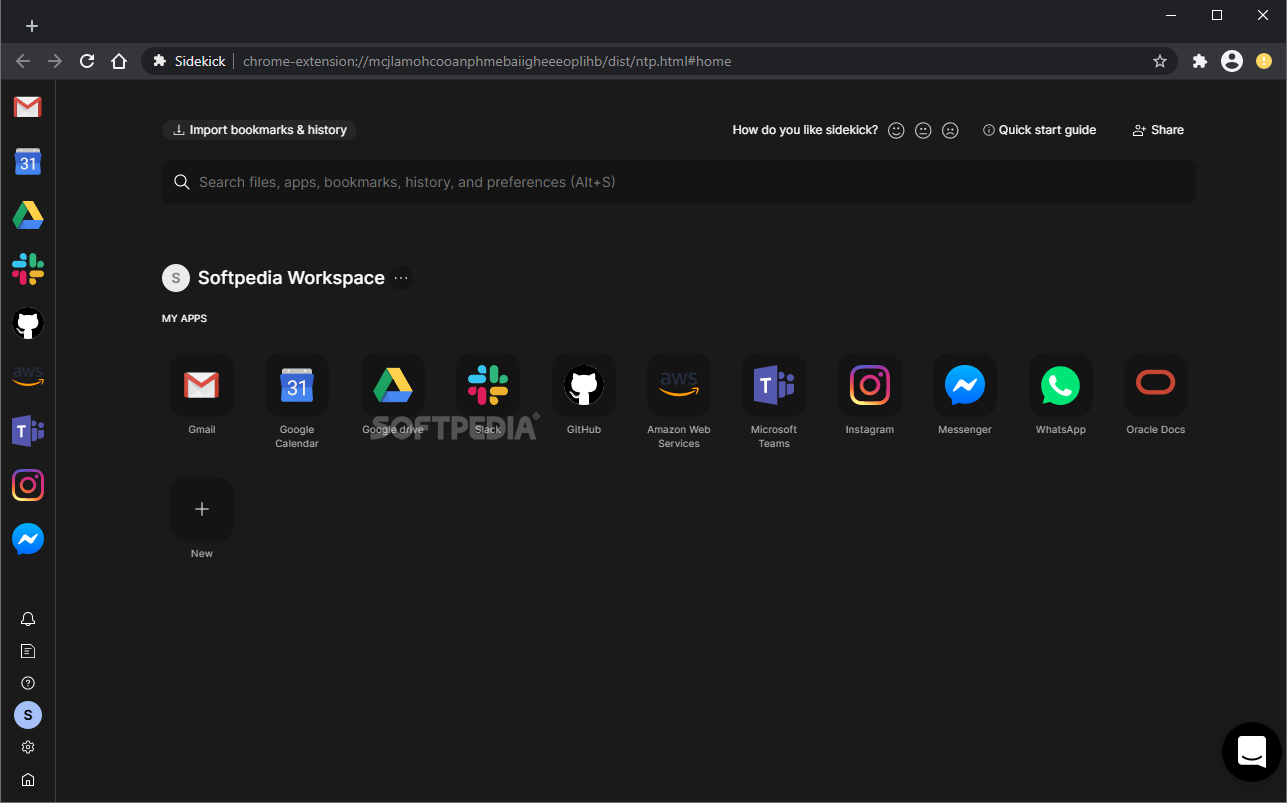Go forward in browser navigation

pyautogui.click(x=55, y=61)
